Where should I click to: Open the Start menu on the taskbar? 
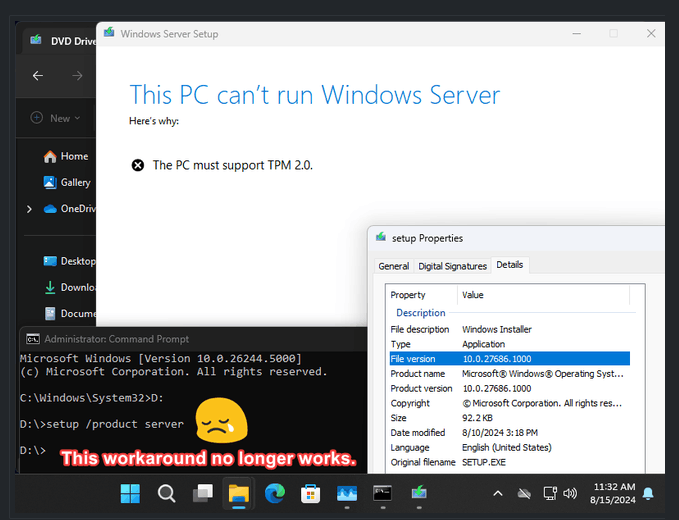(130, 493)
